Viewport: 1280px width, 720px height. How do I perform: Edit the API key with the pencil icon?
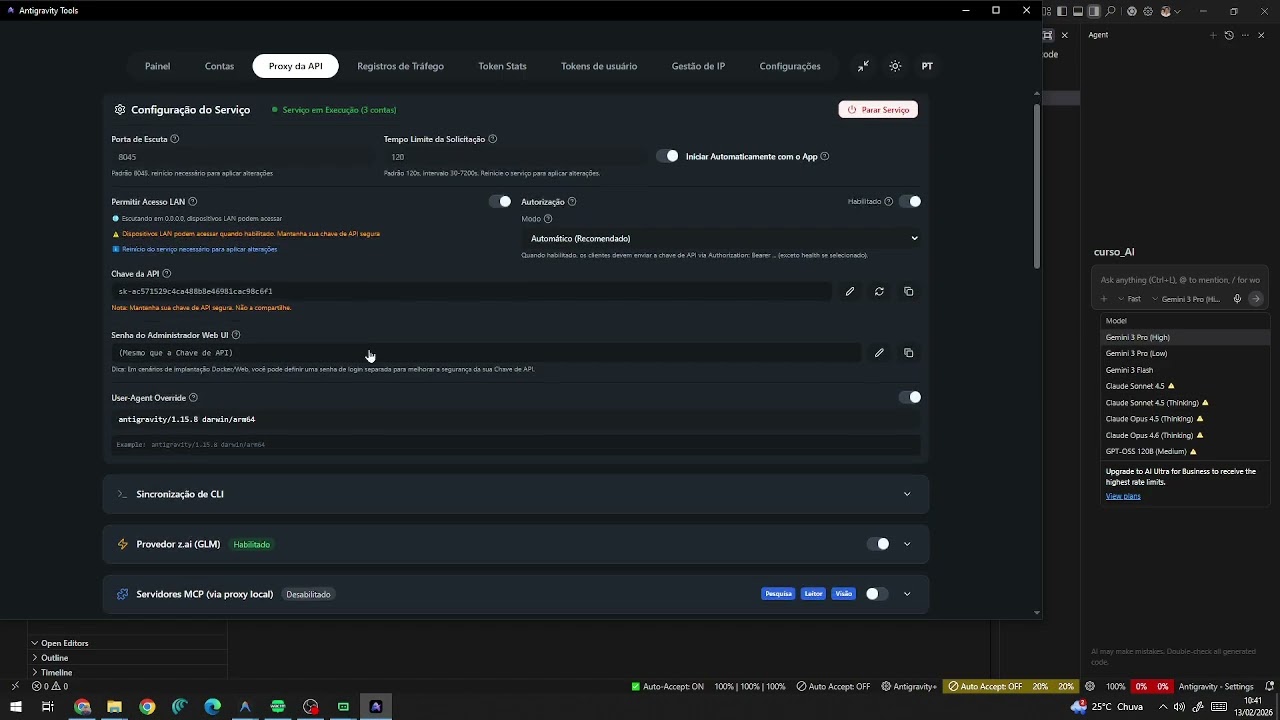click(850, 291)
